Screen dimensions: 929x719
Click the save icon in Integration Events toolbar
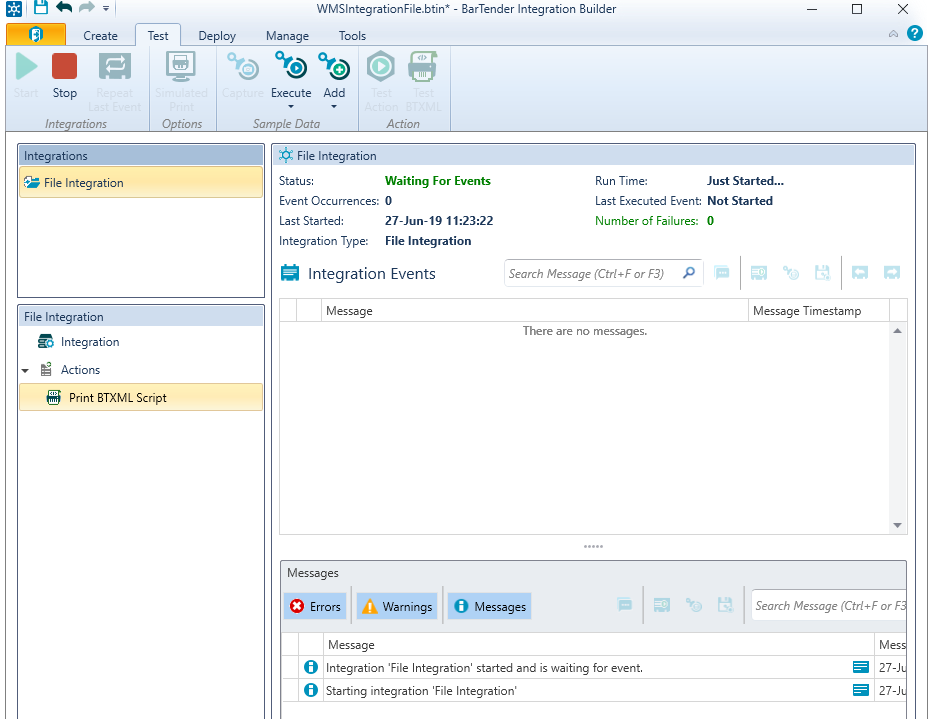822,273
